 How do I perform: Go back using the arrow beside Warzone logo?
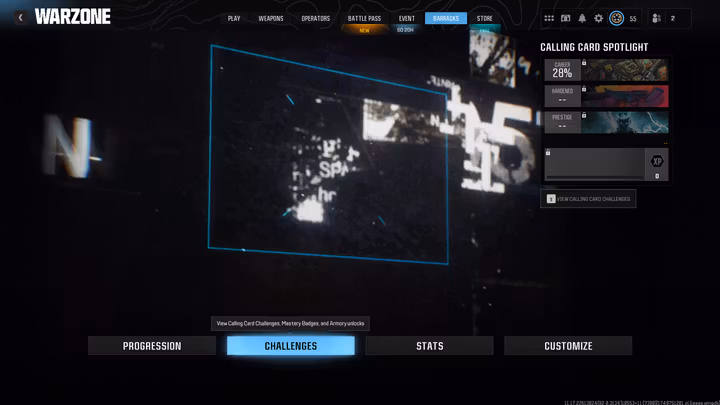pos(20,17)
